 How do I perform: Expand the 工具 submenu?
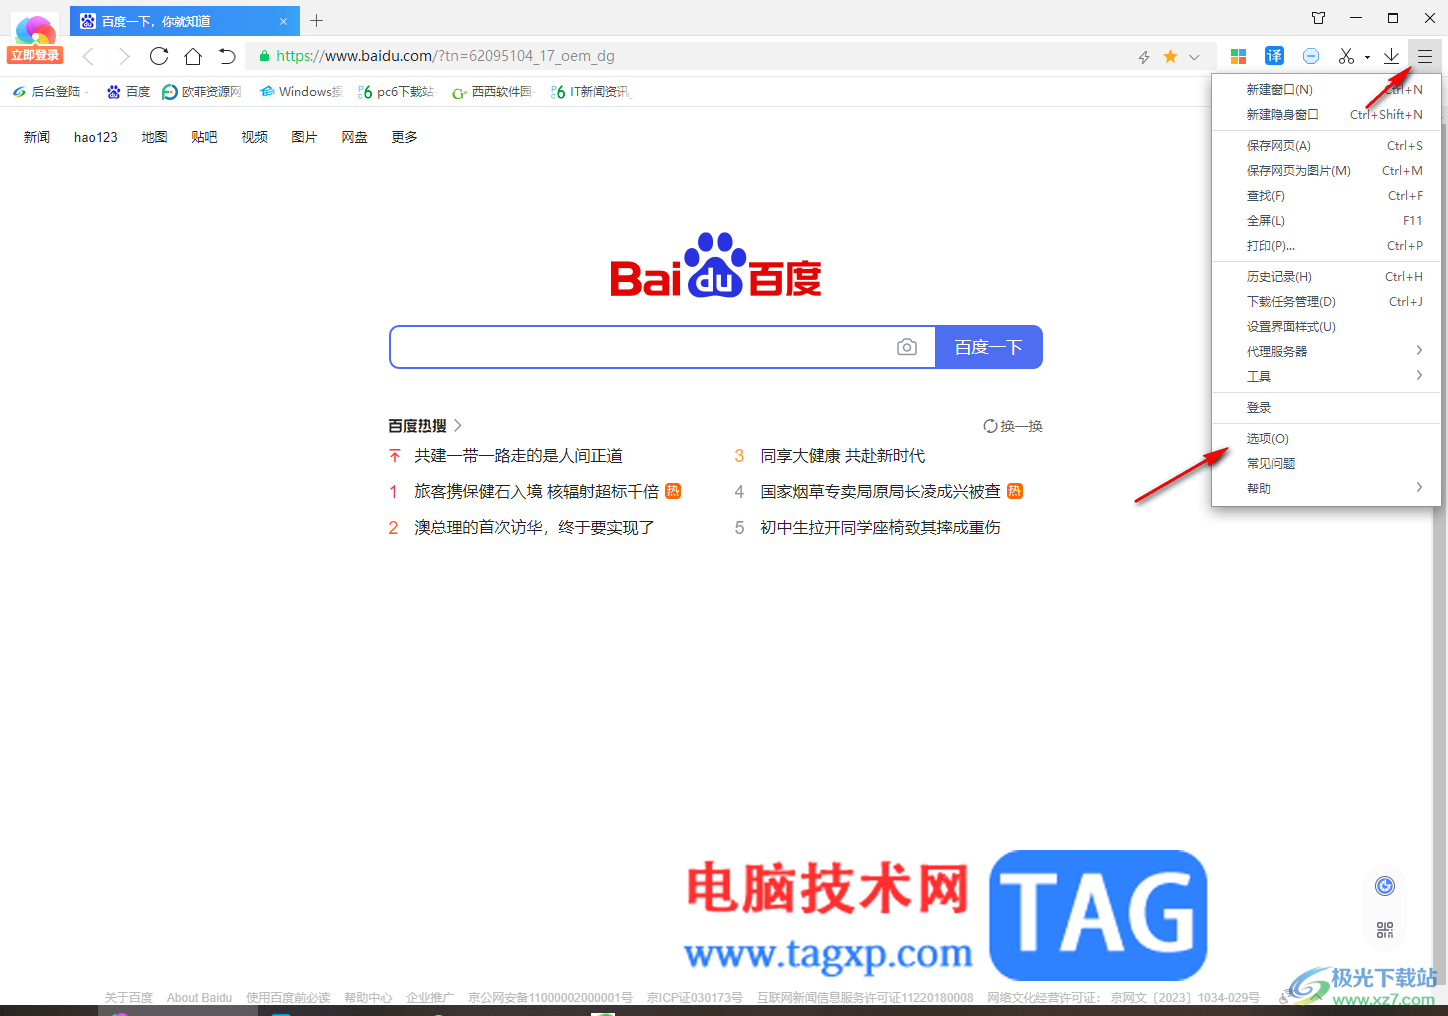(x=1326, y=377)
